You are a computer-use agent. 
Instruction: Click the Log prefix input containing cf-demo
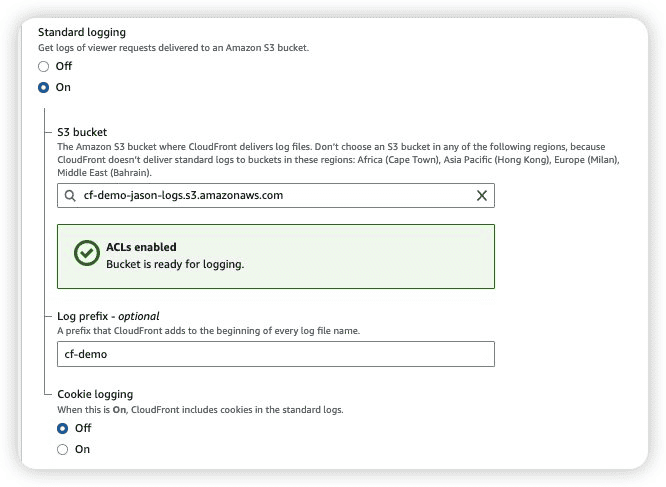coord(276,354)
